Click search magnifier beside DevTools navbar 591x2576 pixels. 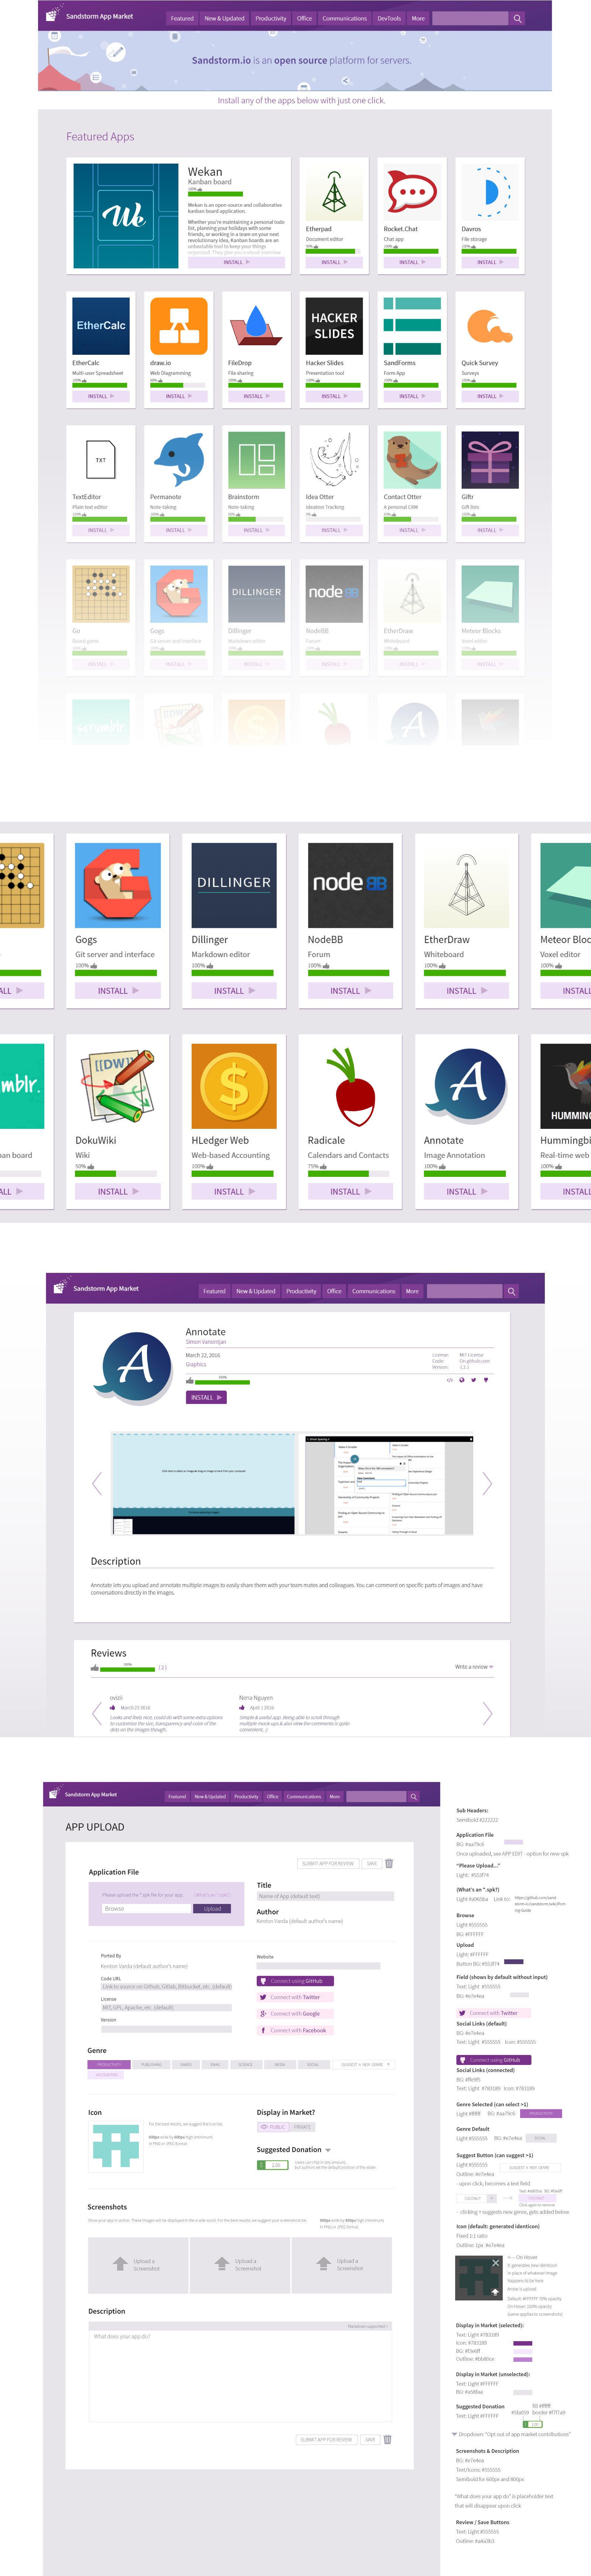517,19
